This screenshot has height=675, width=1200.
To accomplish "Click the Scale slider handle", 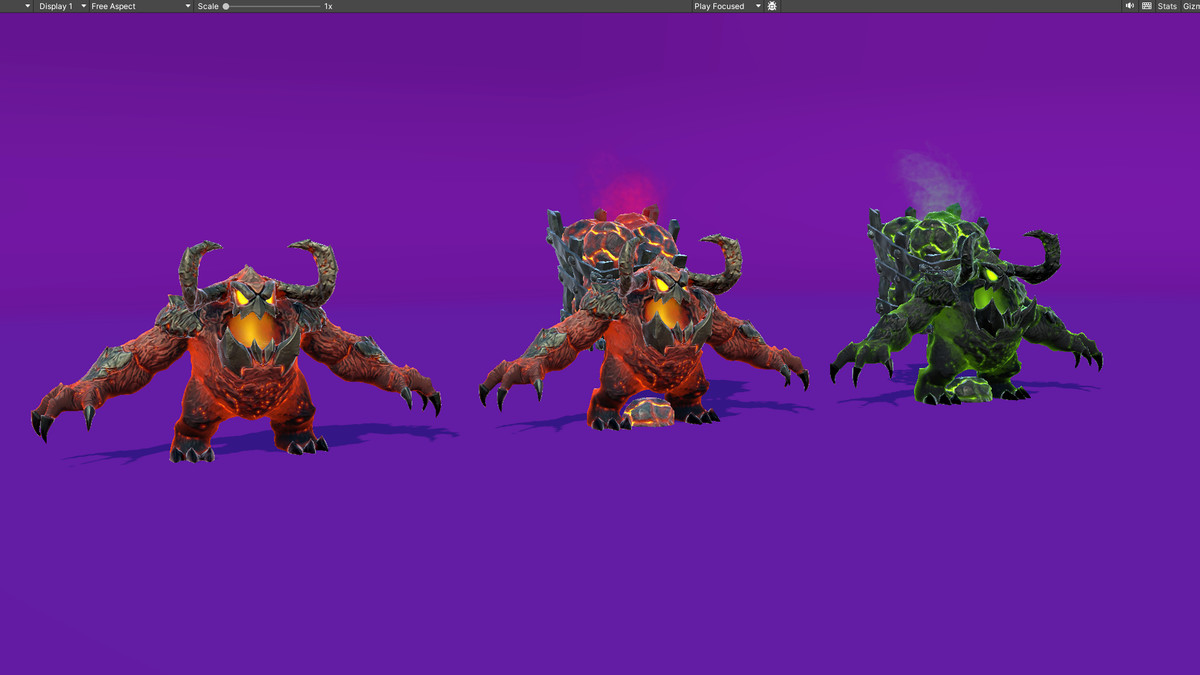I will pyautogui.click(x=227, y=6).
